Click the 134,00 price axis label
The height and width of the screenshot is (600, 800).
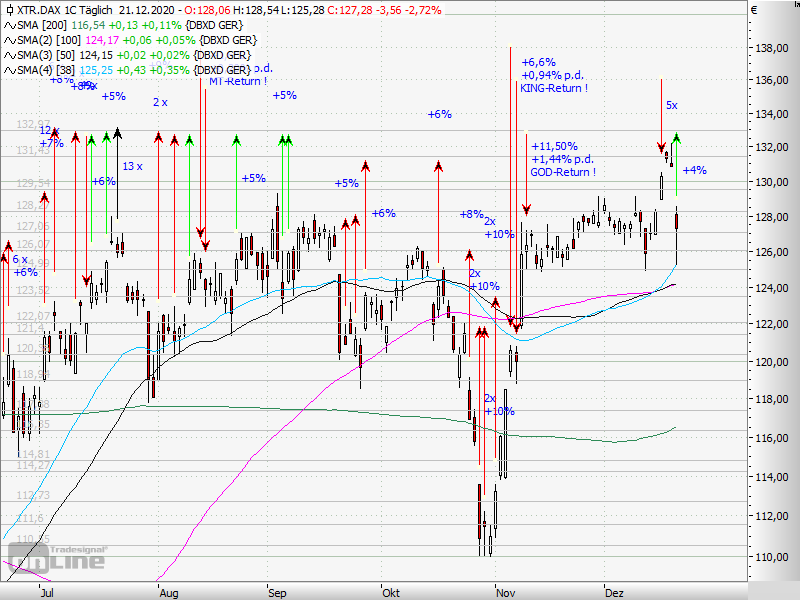coord(772,114)
